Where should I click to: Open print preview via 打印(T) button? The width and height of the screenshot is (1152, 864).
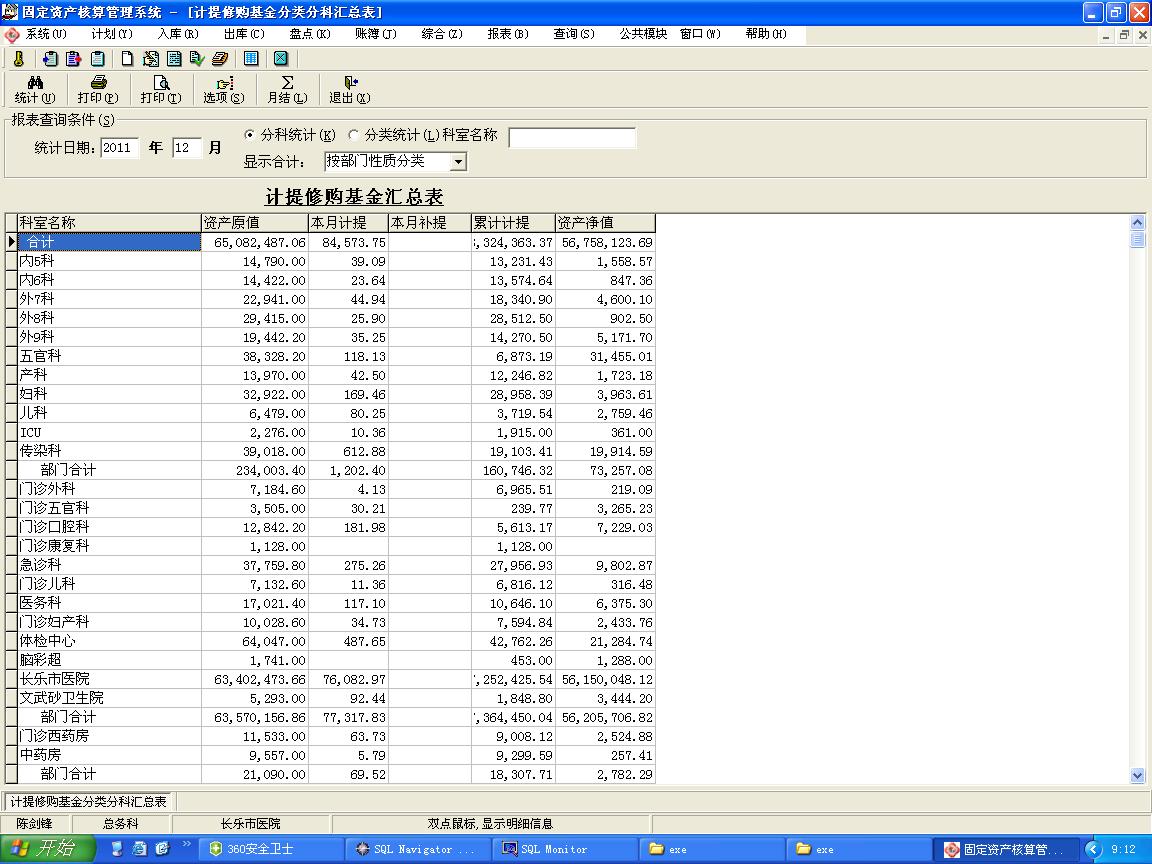(161, 90)
